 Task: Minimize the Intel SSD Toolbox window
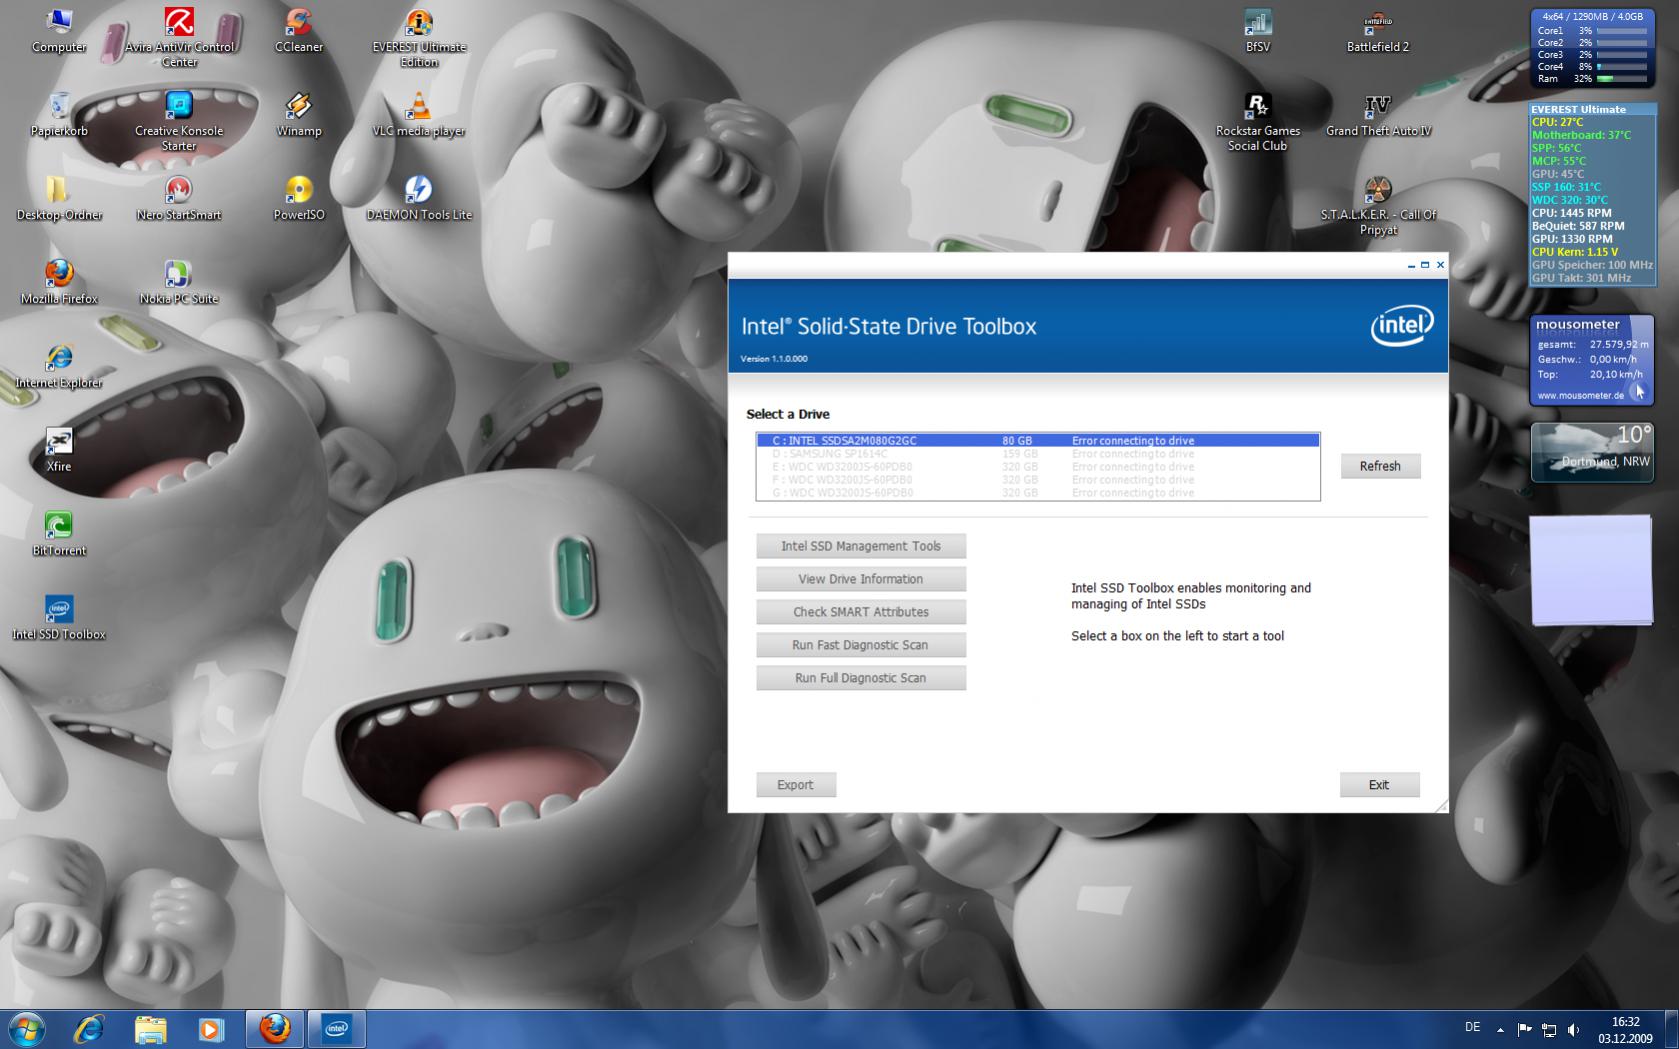[x=1411, y=265]
